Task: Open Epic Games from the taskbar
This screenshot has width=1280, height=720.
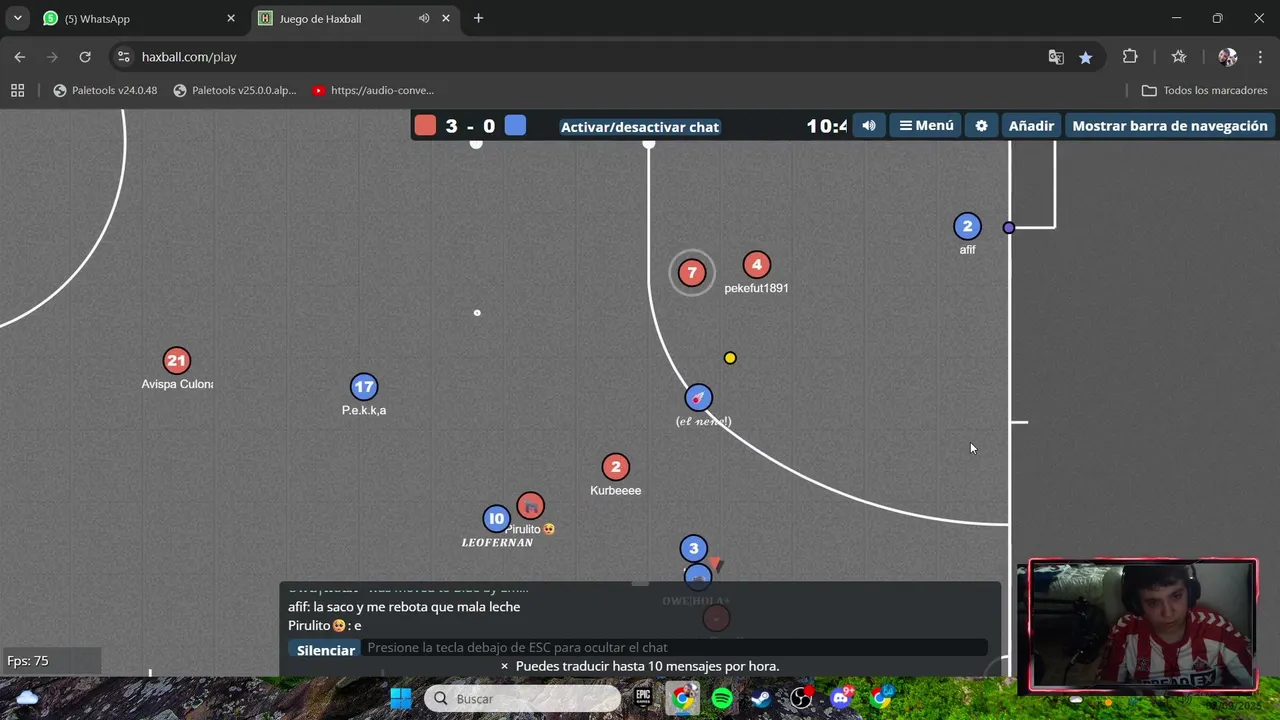Action: coord(643,698)
